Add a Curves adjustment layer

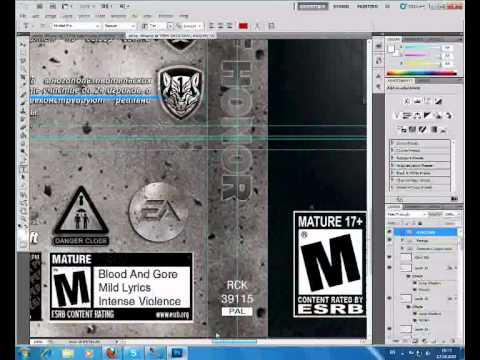point(428,101)
